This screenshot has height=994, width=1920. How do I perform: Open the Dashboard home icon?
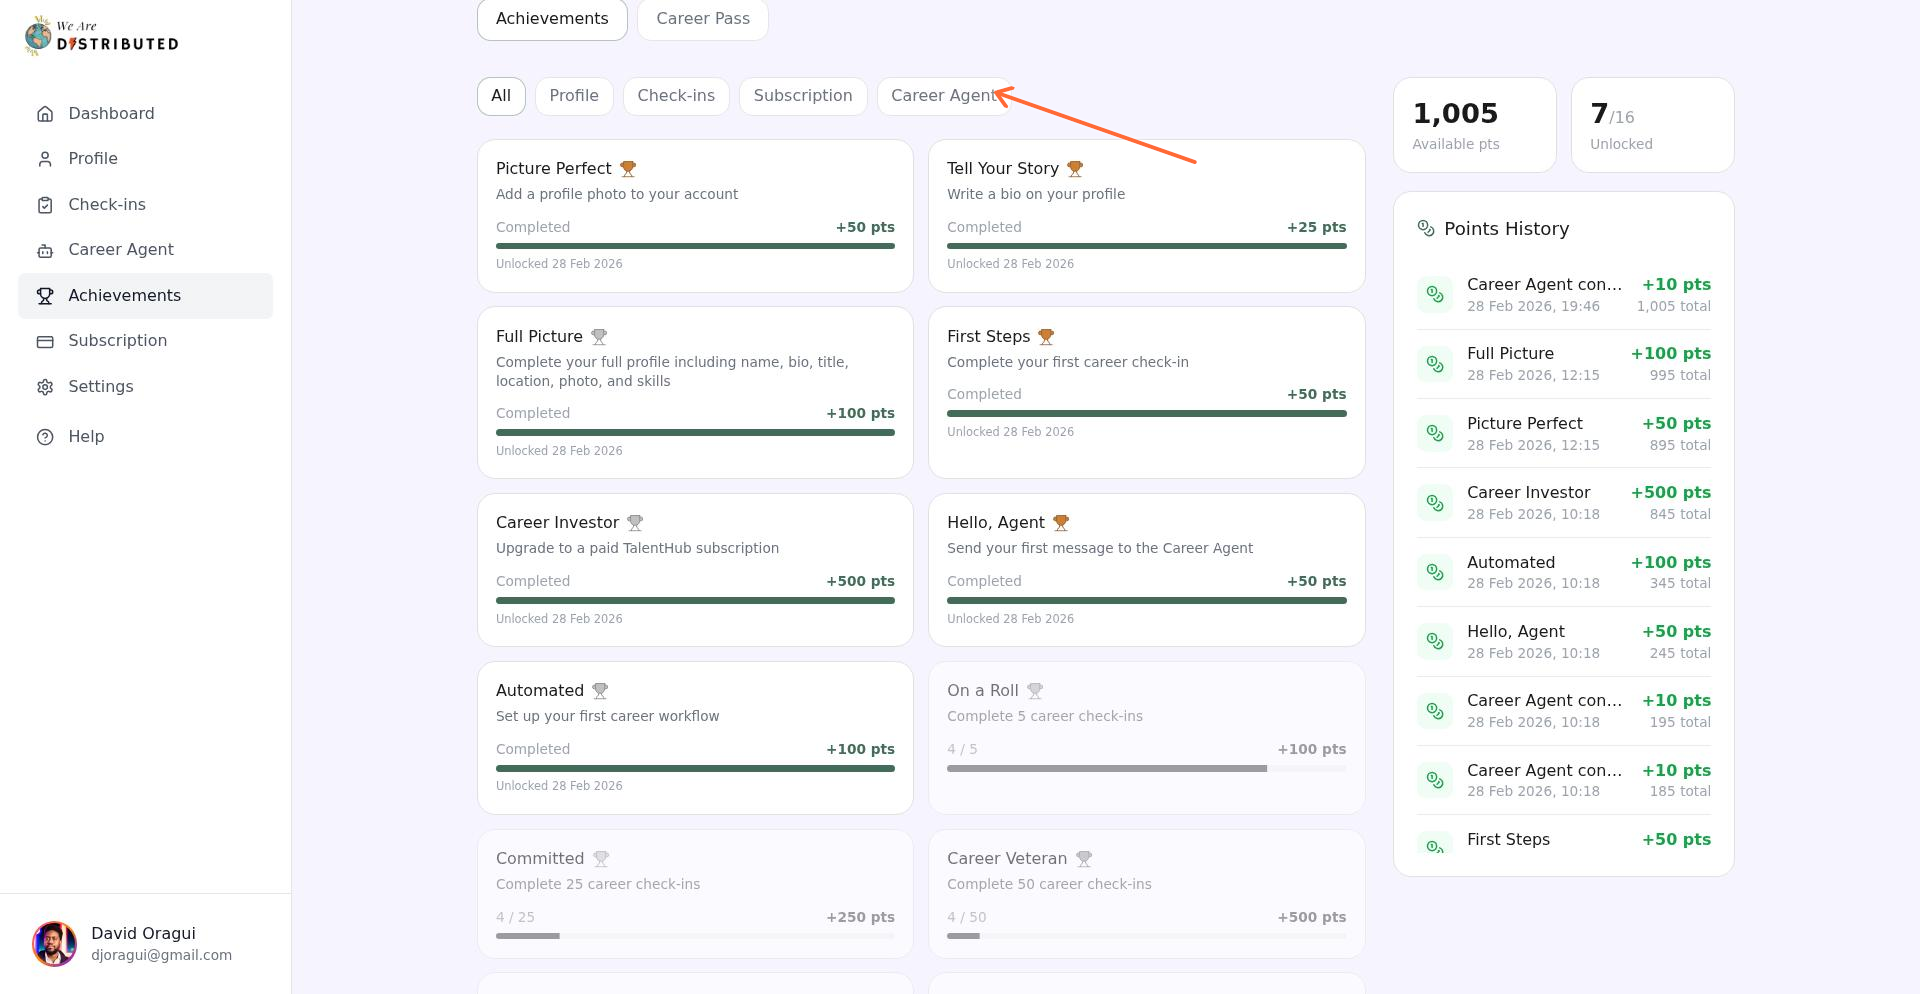pos(45,113)
